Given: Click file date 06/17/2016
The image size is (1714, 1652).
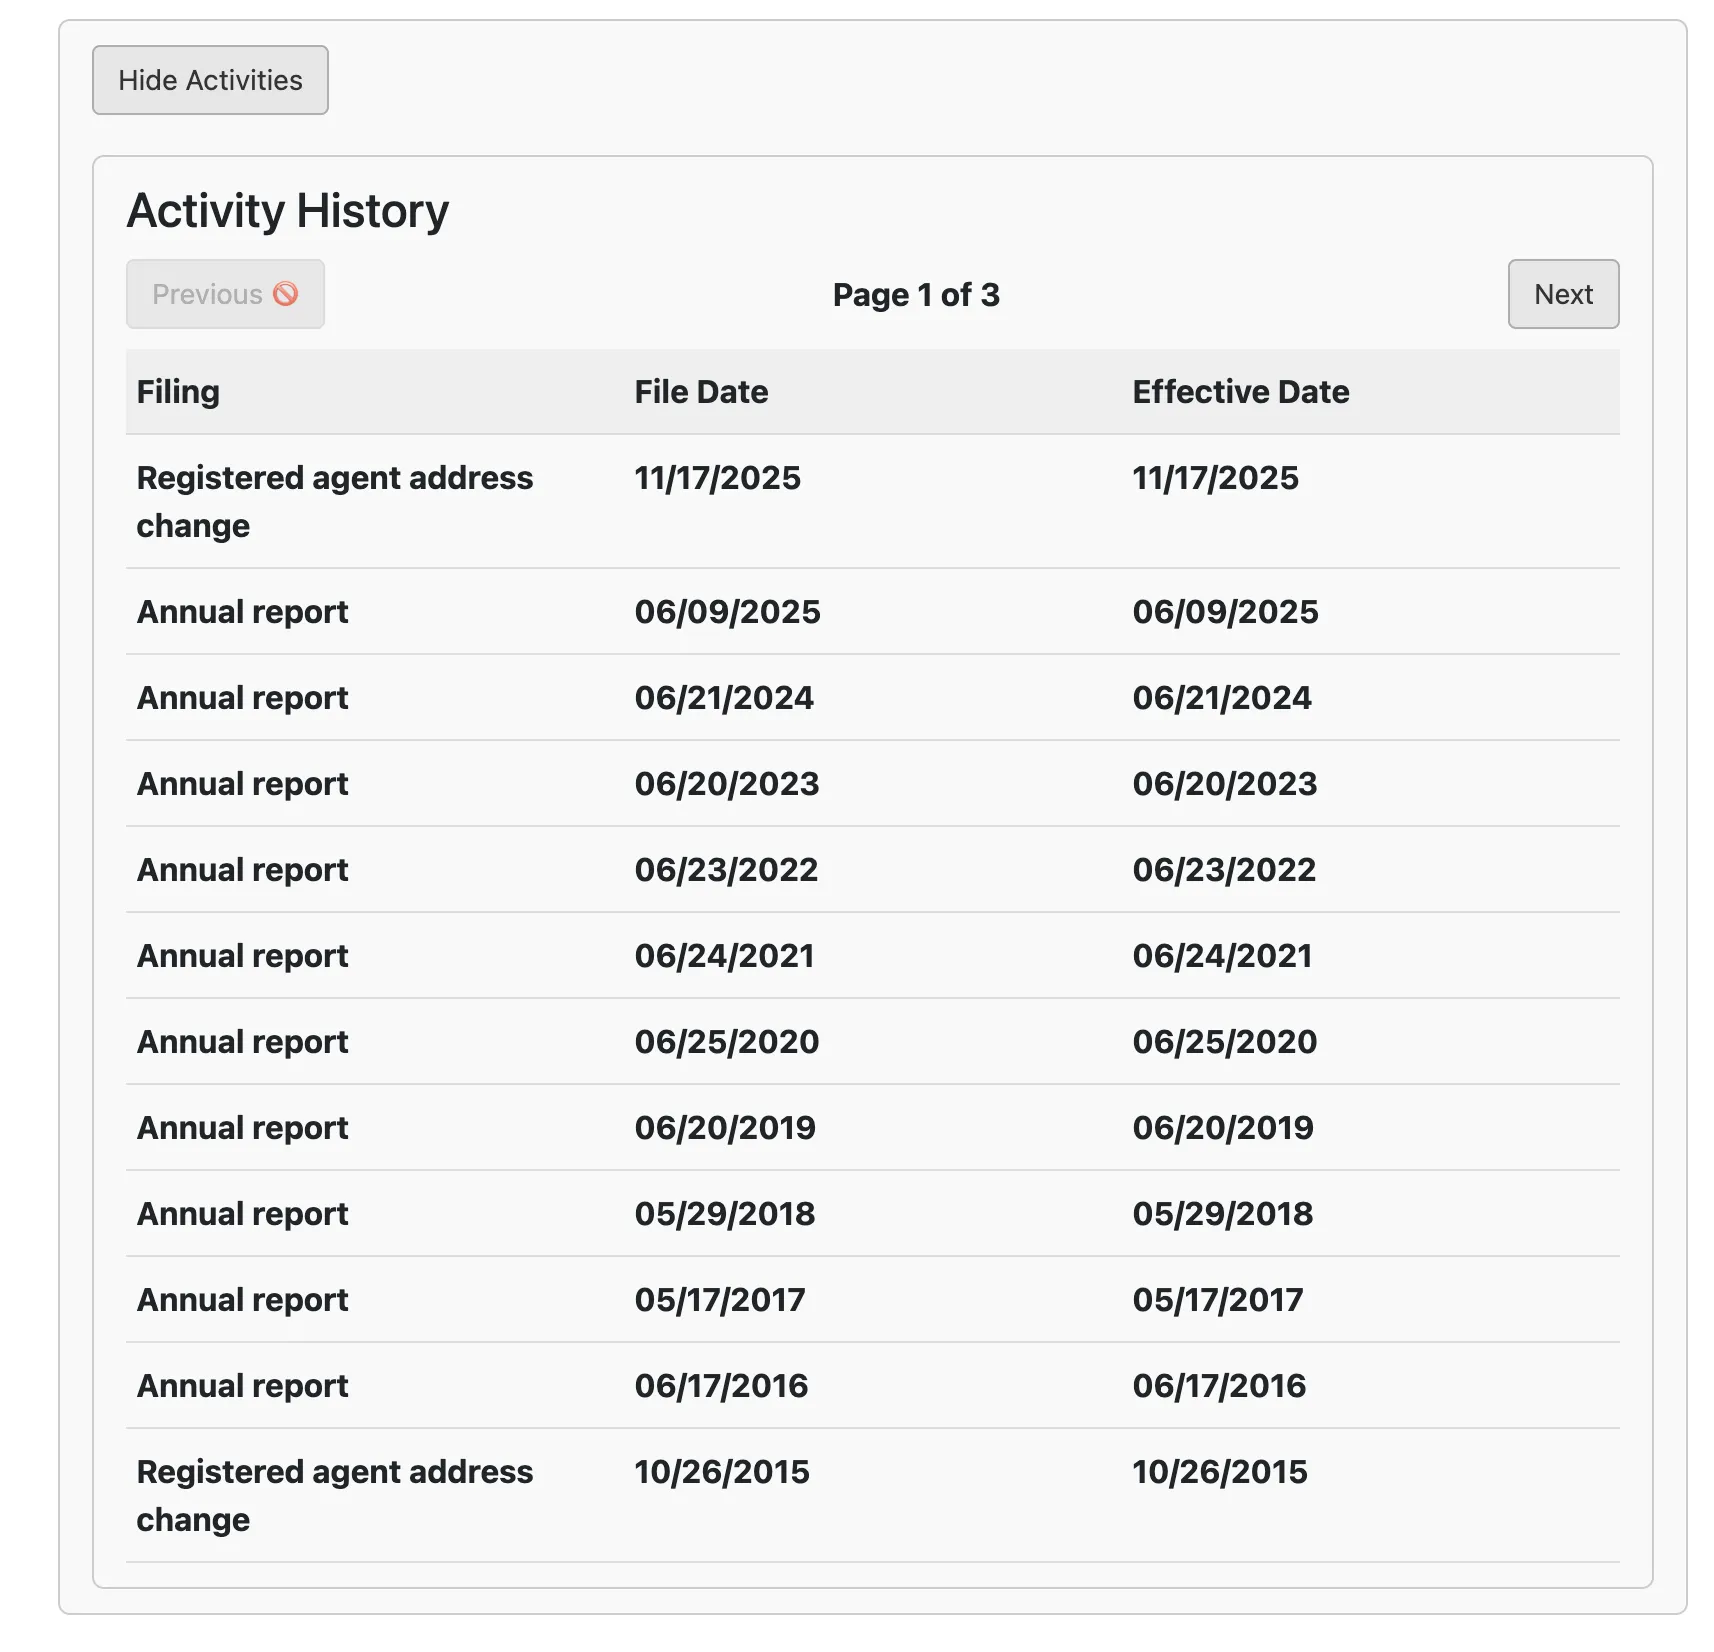Looking at the screenshot, I should (722, 1386).
